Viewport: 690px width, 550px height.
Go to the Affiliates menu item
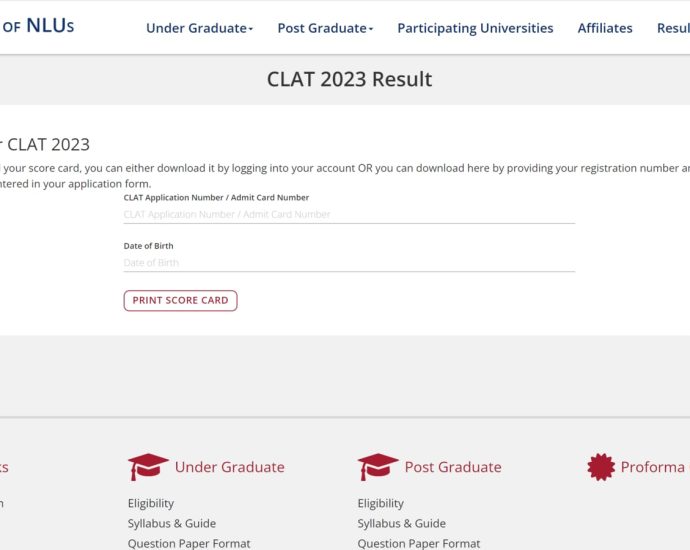605,28
